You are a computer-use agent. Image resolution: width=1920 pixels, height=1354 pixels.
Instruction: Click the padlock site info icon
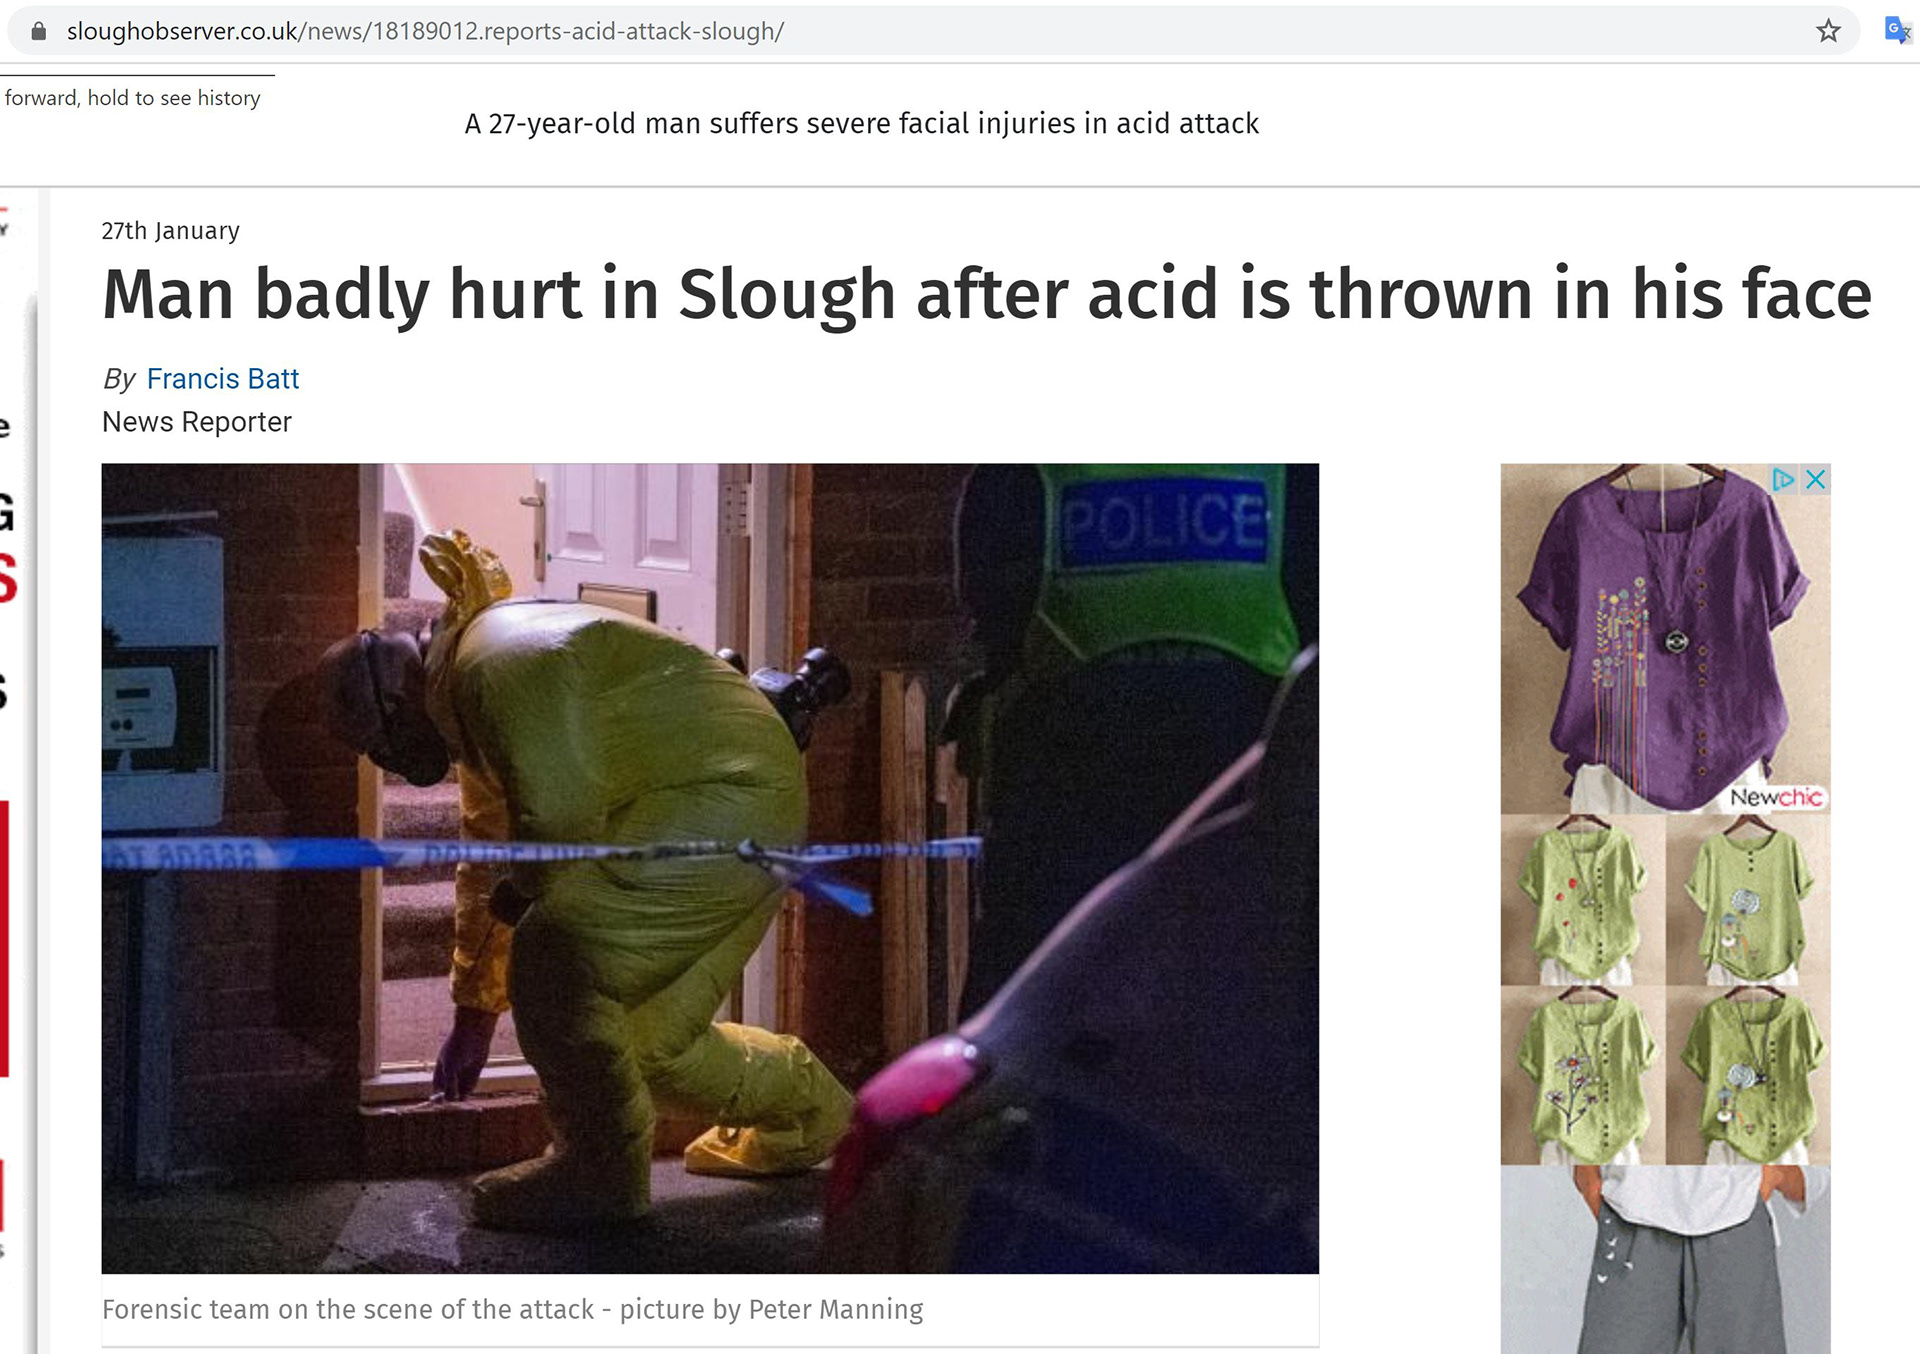(x=39, y=31)
